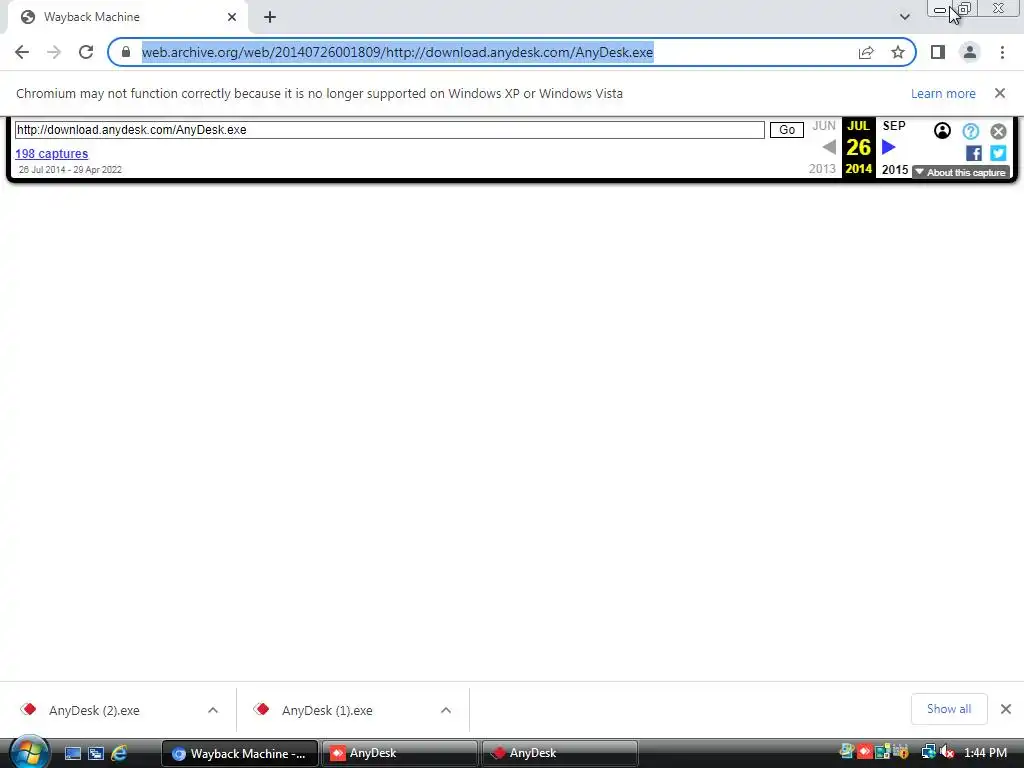Open the browser side panel
The image size is (1024, 768).
pos(938,52)
